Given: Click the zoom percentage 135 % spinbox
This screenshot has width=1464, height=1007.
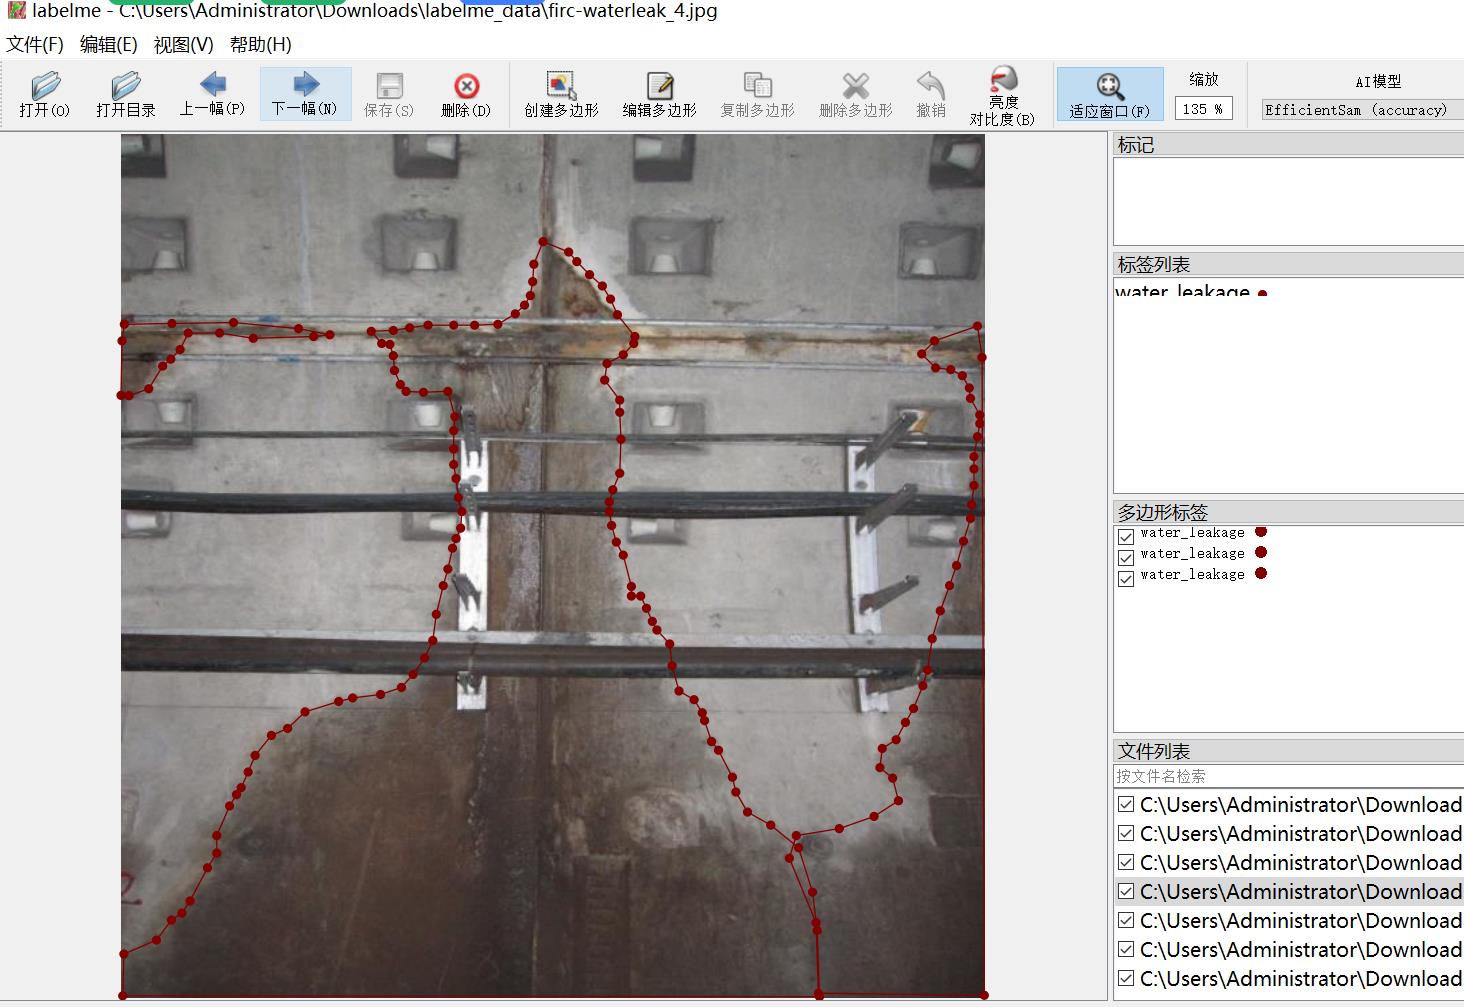Looking at the screenshot, I should (x=1203, y=109).
